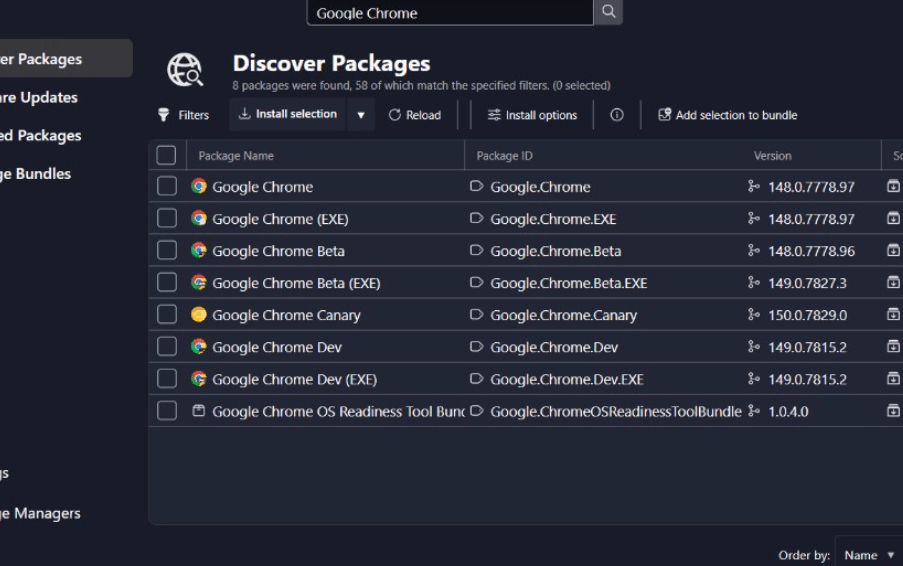Viewport: 903px width, 566px height.
Task: Click the Google Chrome row's Chrome icon
Action: pyautogui.click(x=199, y=186)
